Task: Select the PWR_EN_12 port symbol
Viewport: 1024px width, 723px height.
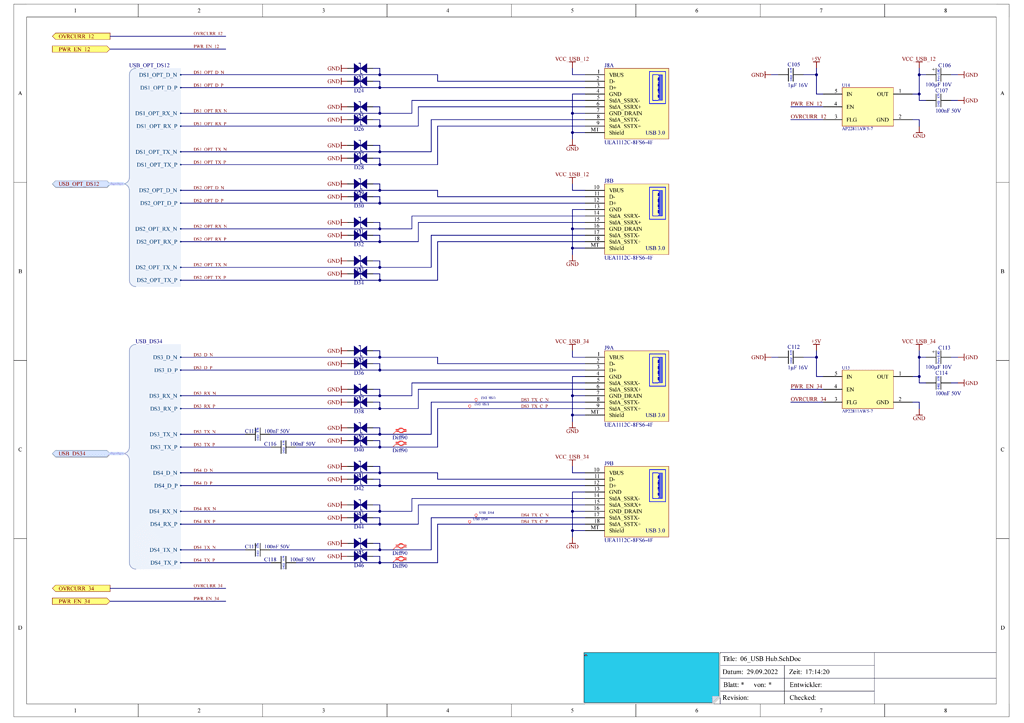Action: point(81,49)
